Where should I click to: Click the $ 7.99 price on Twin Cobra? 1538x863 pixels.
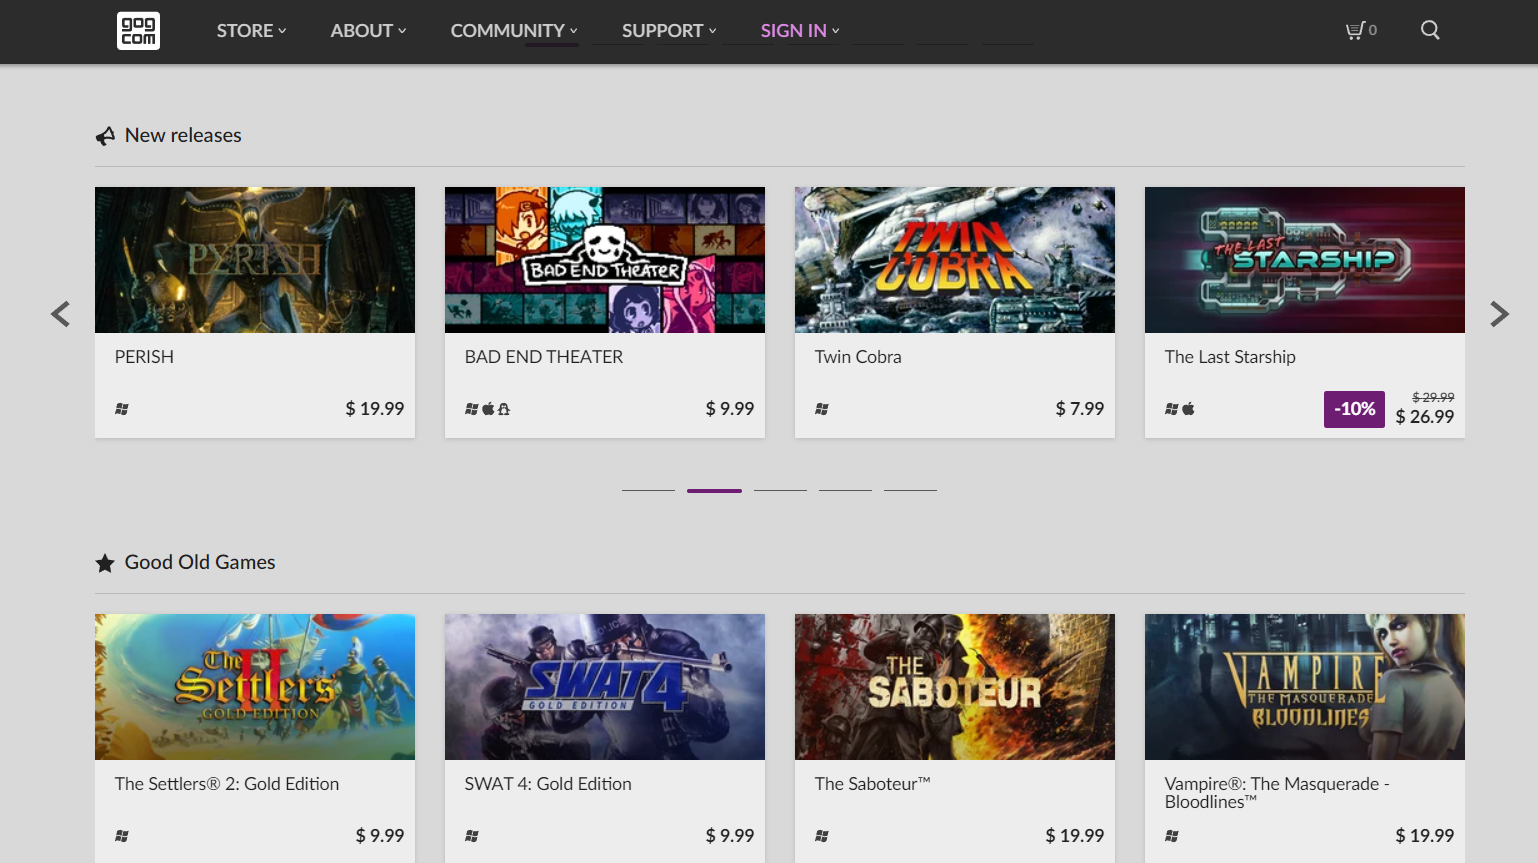[1080, 409]
